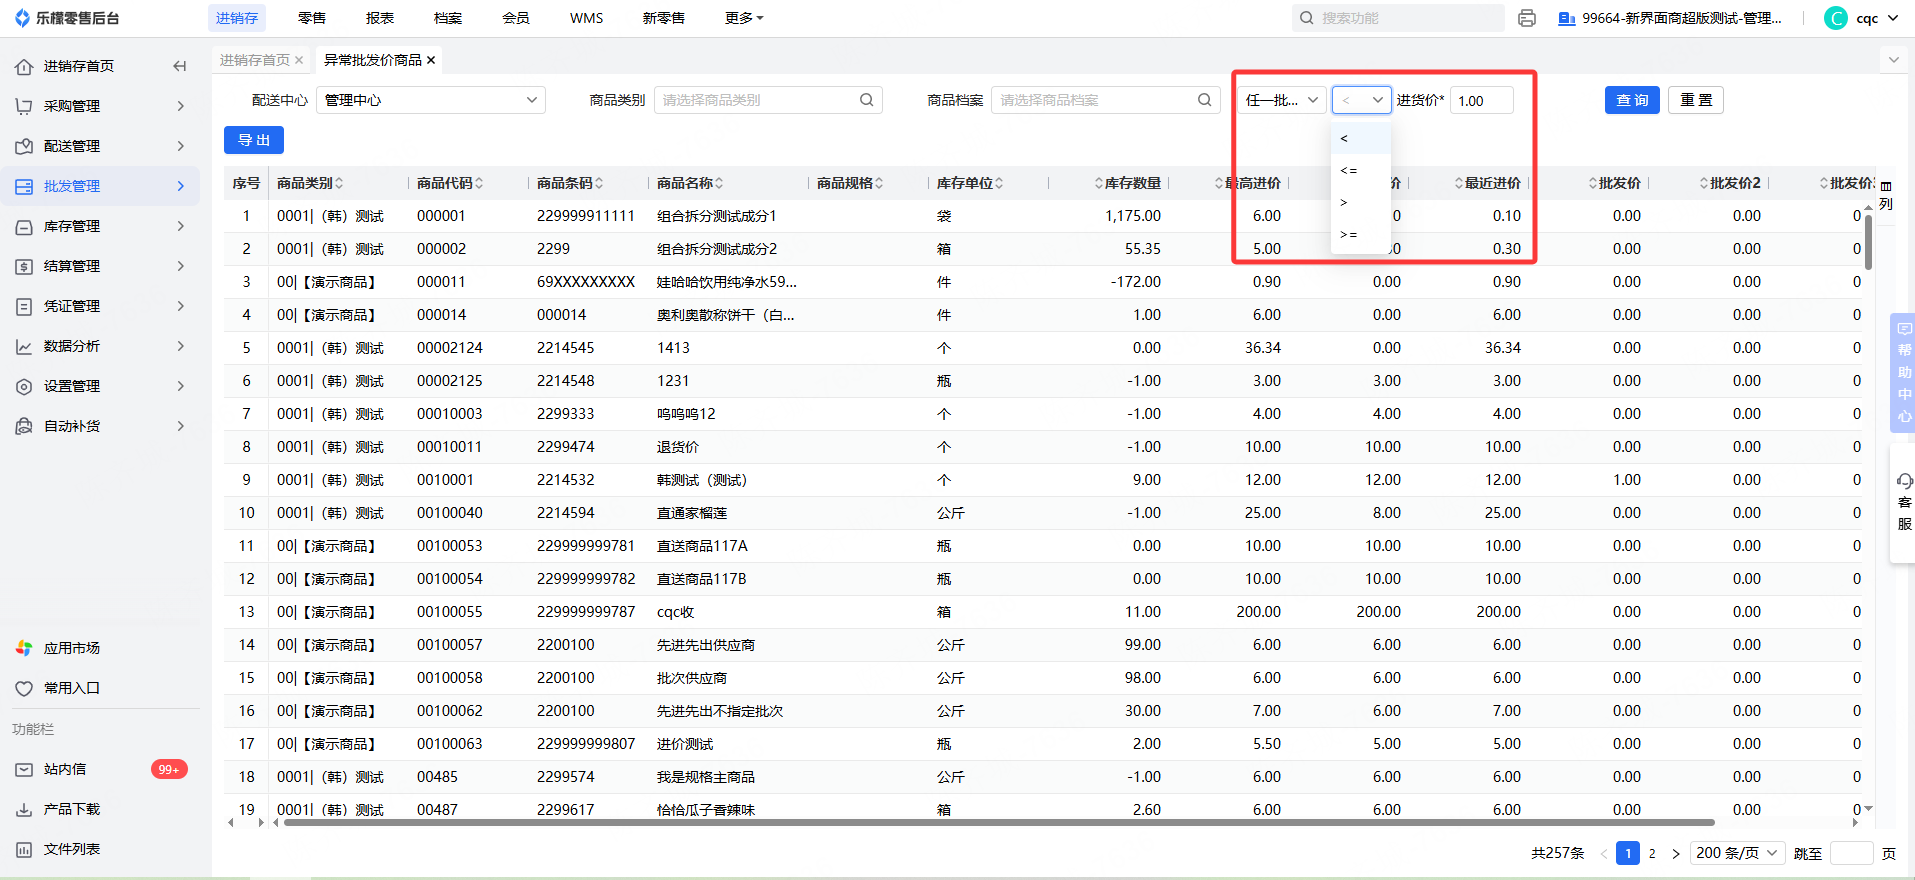The width and height of the screenshot is (1915, 880).
Task: Go to page 2 in pagination
Action: click(1652, 853)
